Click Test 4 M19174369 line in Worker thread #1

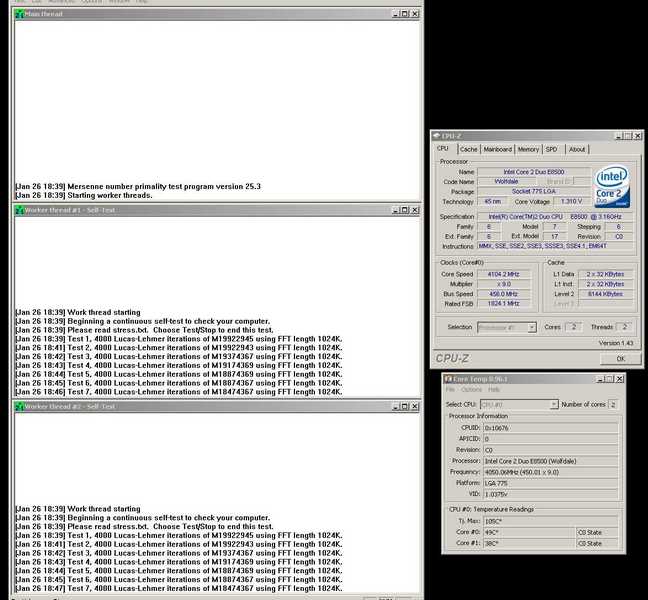click(x=179, y=365)
